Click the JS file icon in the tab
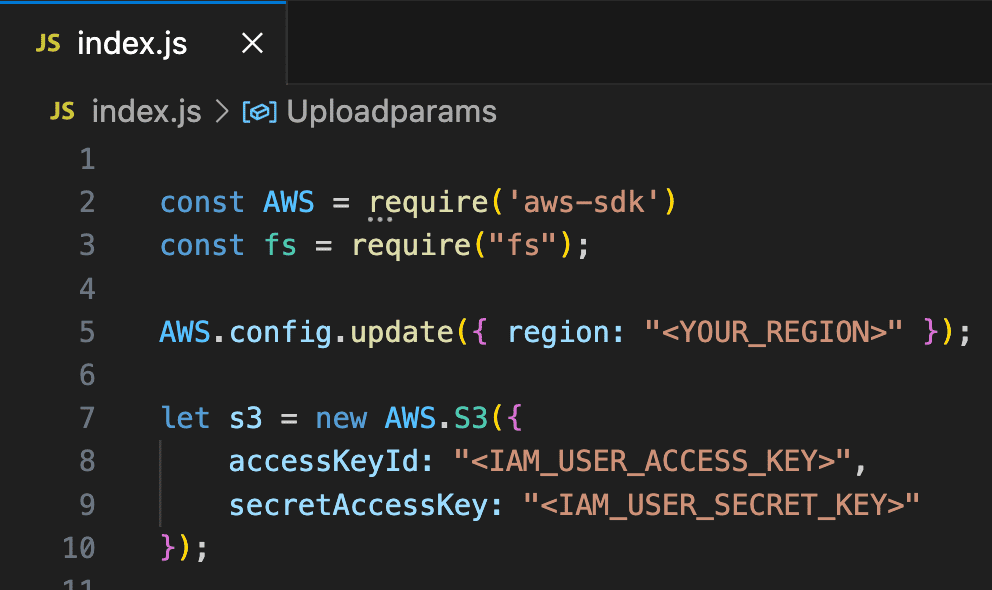This screenshot has width=992, height=590. [x=47, y=45]
